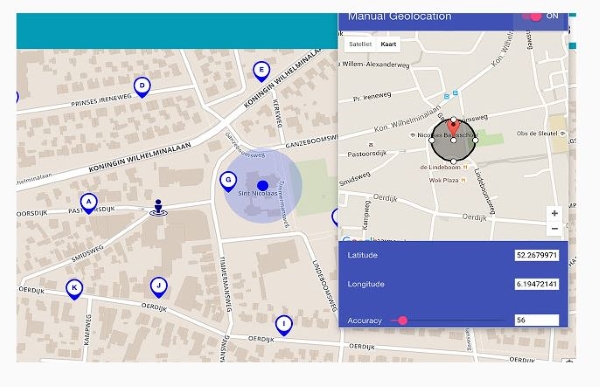Open map marker G beside Sint Nicolaas

(x=228, y=181)
